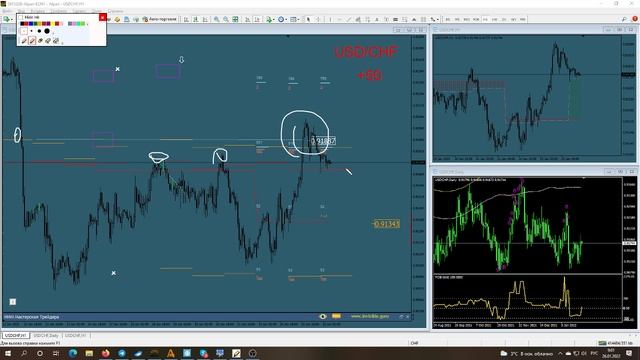640x360 pixels.
Task: Expand the drawing objects dropdown arrow
Action: click(x=438, y=20)
